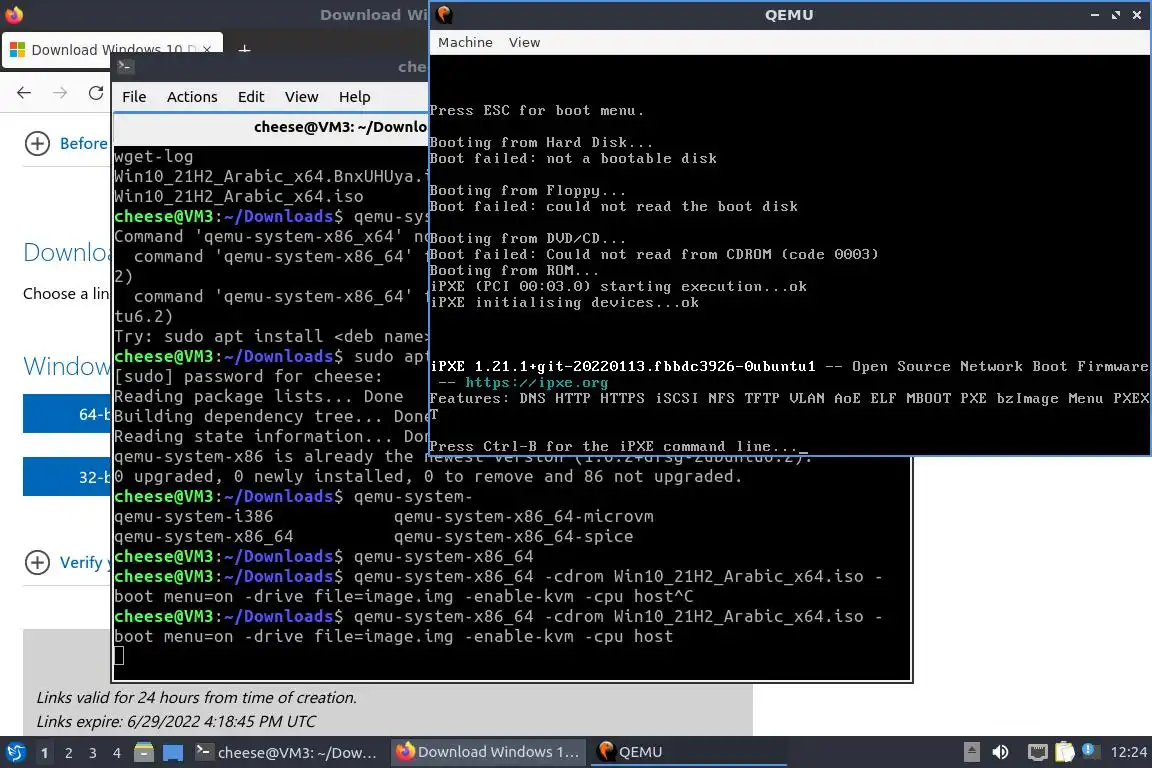Click the removable media eject tray icon
The height and width of the screenshot is (768, 1152).
pyautogui.click(x=971, y=752)
